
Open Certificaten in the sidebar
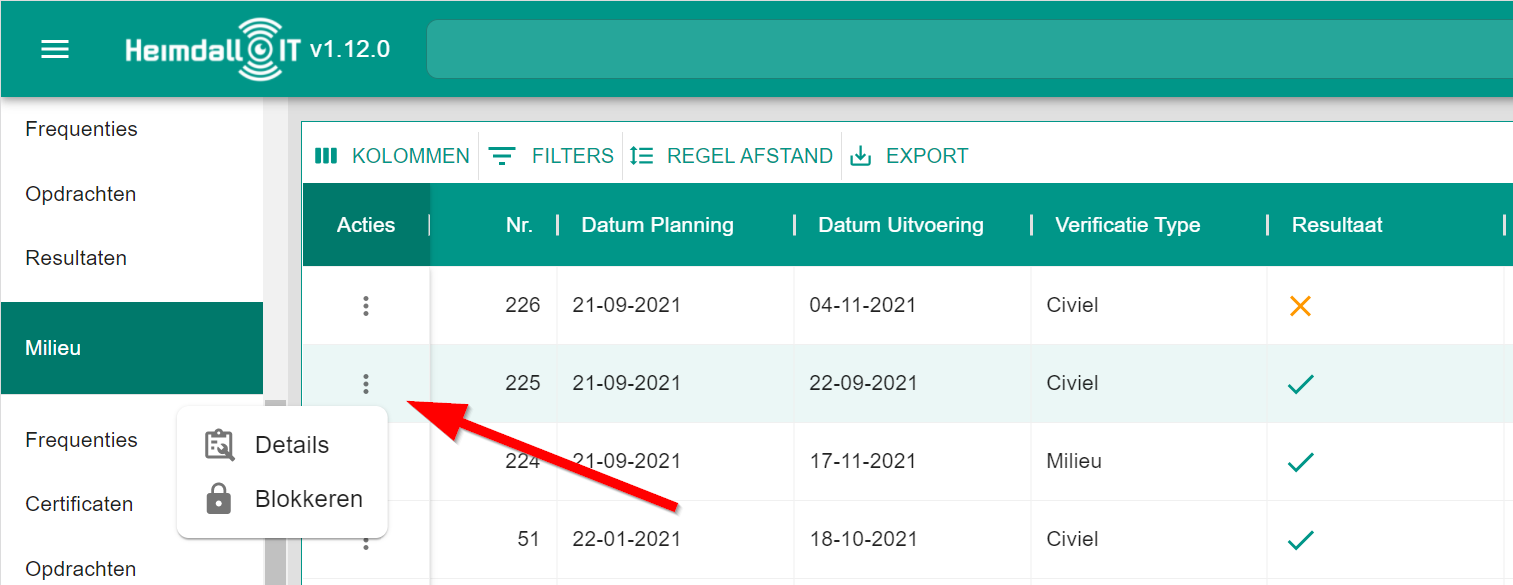pyautogui.click(x=79, y=504)
